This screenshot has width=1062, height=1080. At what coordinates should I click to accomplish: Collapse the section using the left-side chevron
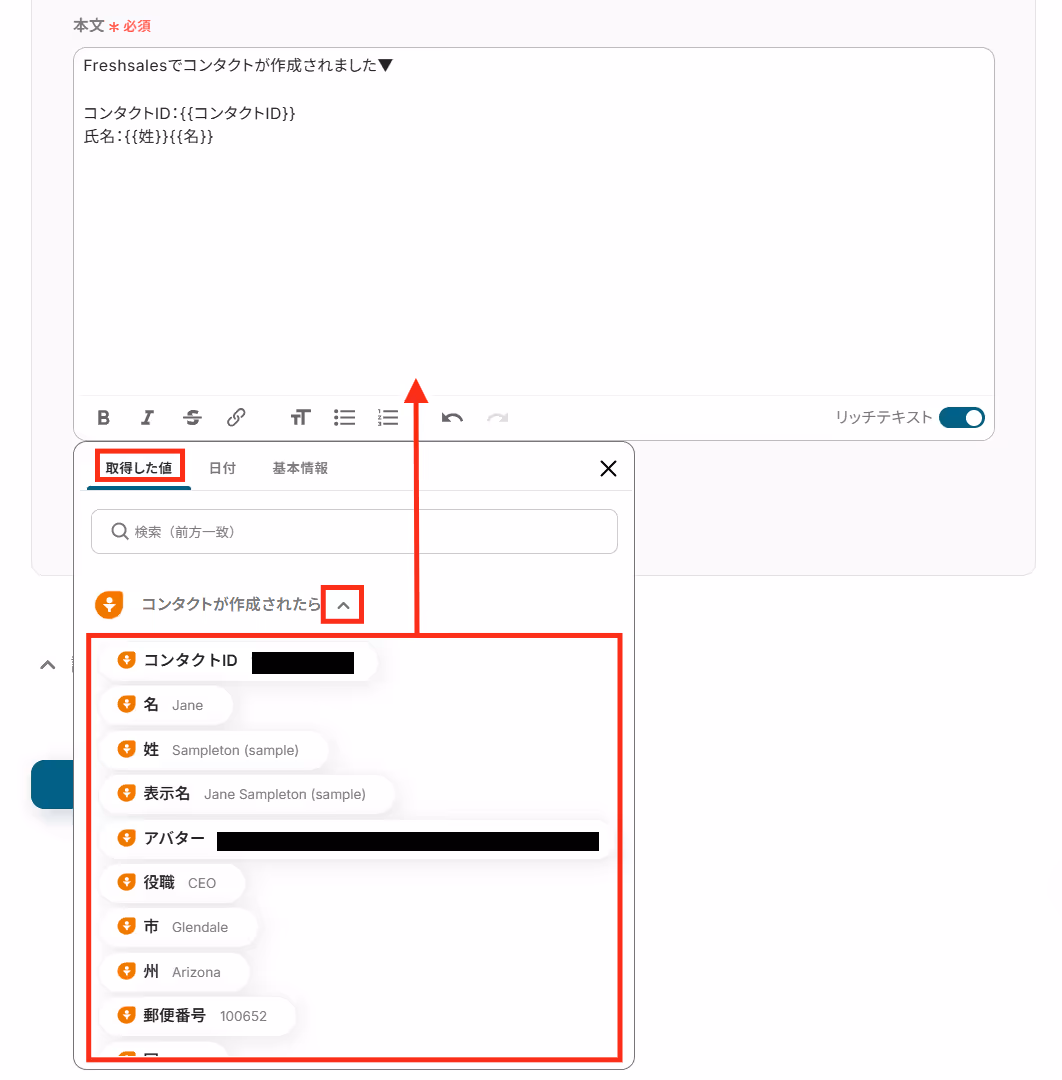point(48,665)
